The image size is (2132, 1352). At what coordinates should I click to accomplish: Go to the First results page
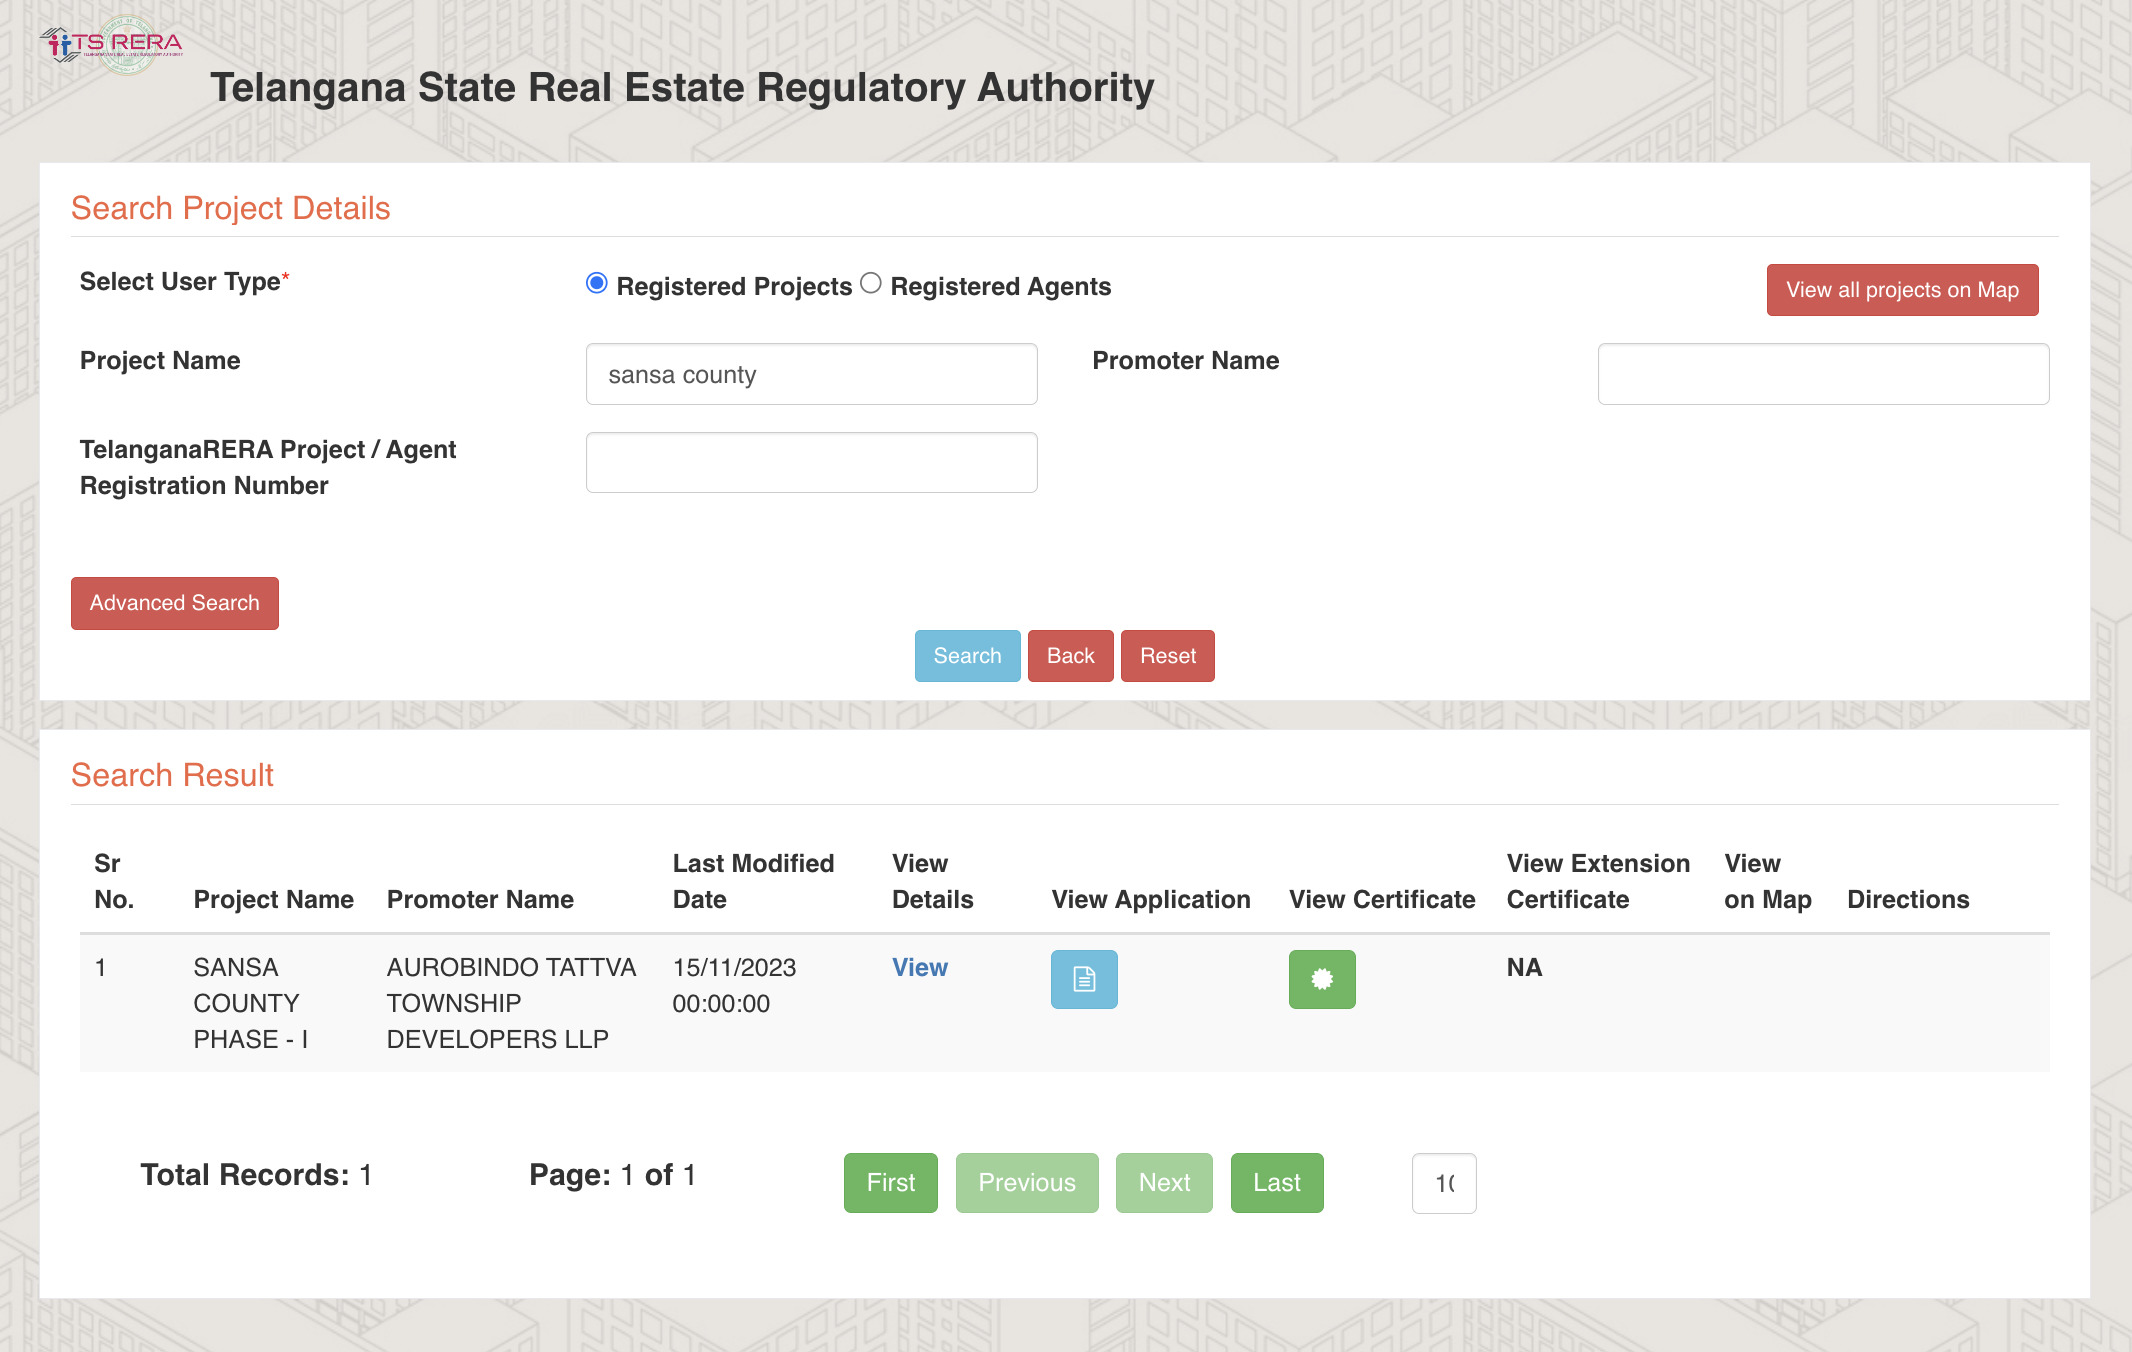coord(890,1183)
